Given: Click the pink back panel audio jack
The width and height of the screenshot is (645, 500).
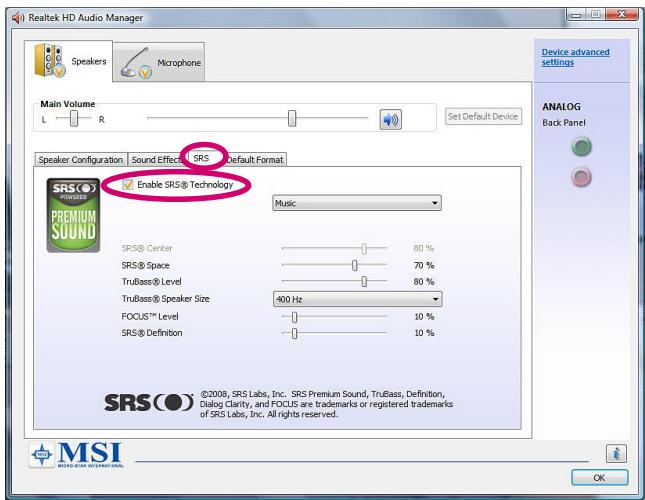Looking at the screenshot, I should point(582,178).
